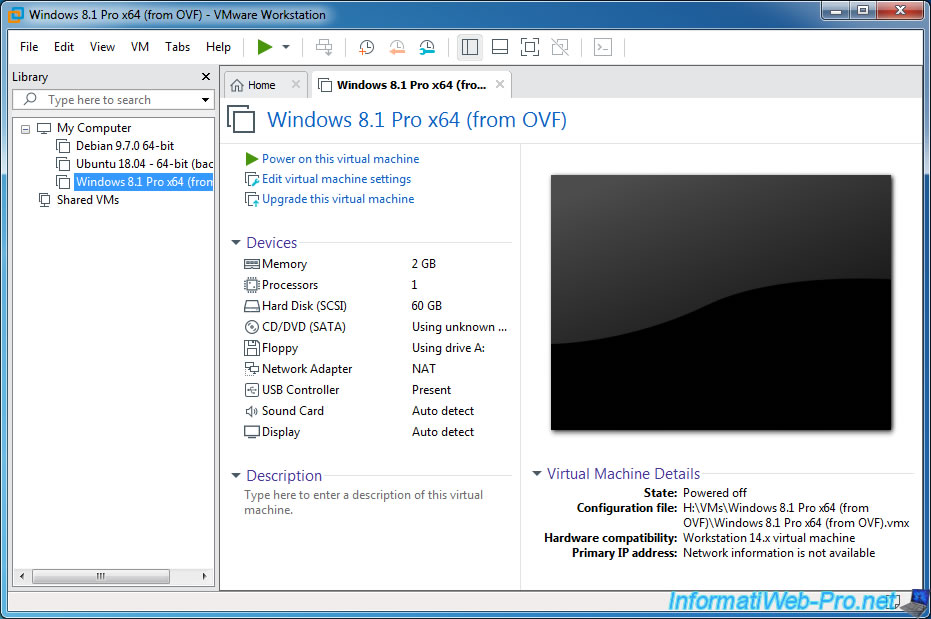931x619 pixels.
Task: Toggle the Library sidebar view icon
Action: (470, 47)
